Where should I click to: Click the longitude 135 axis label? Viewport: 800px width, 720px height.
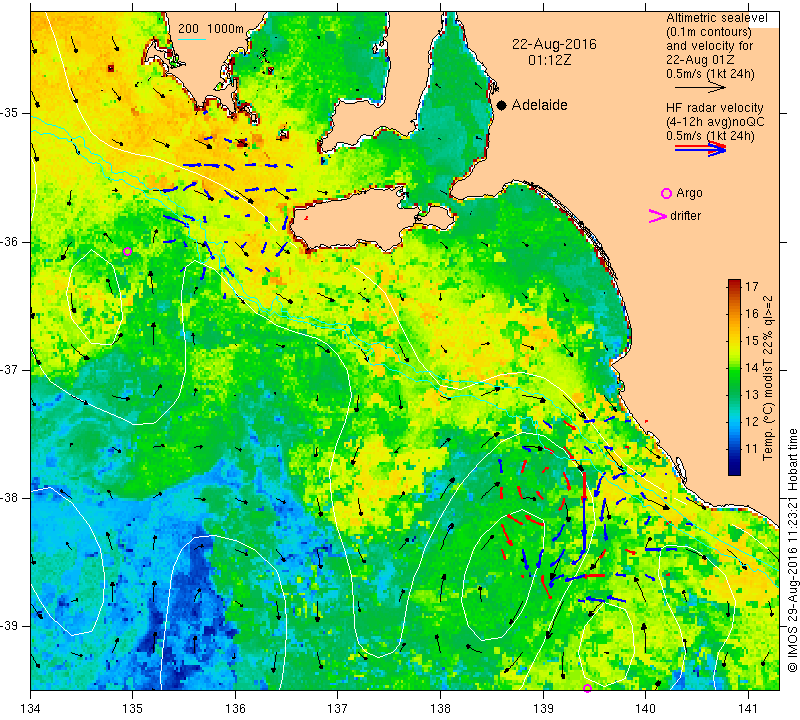[x=133, y=709]
